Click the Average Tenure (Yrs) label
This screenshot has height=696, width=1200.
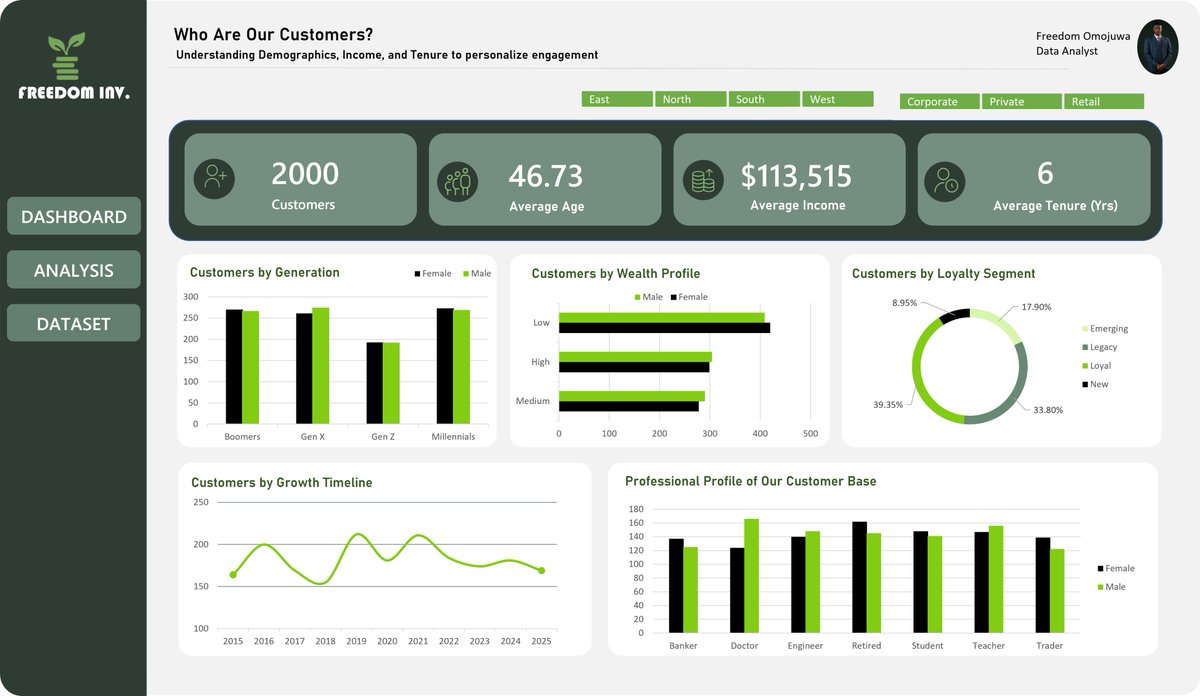pos(1055,206)
